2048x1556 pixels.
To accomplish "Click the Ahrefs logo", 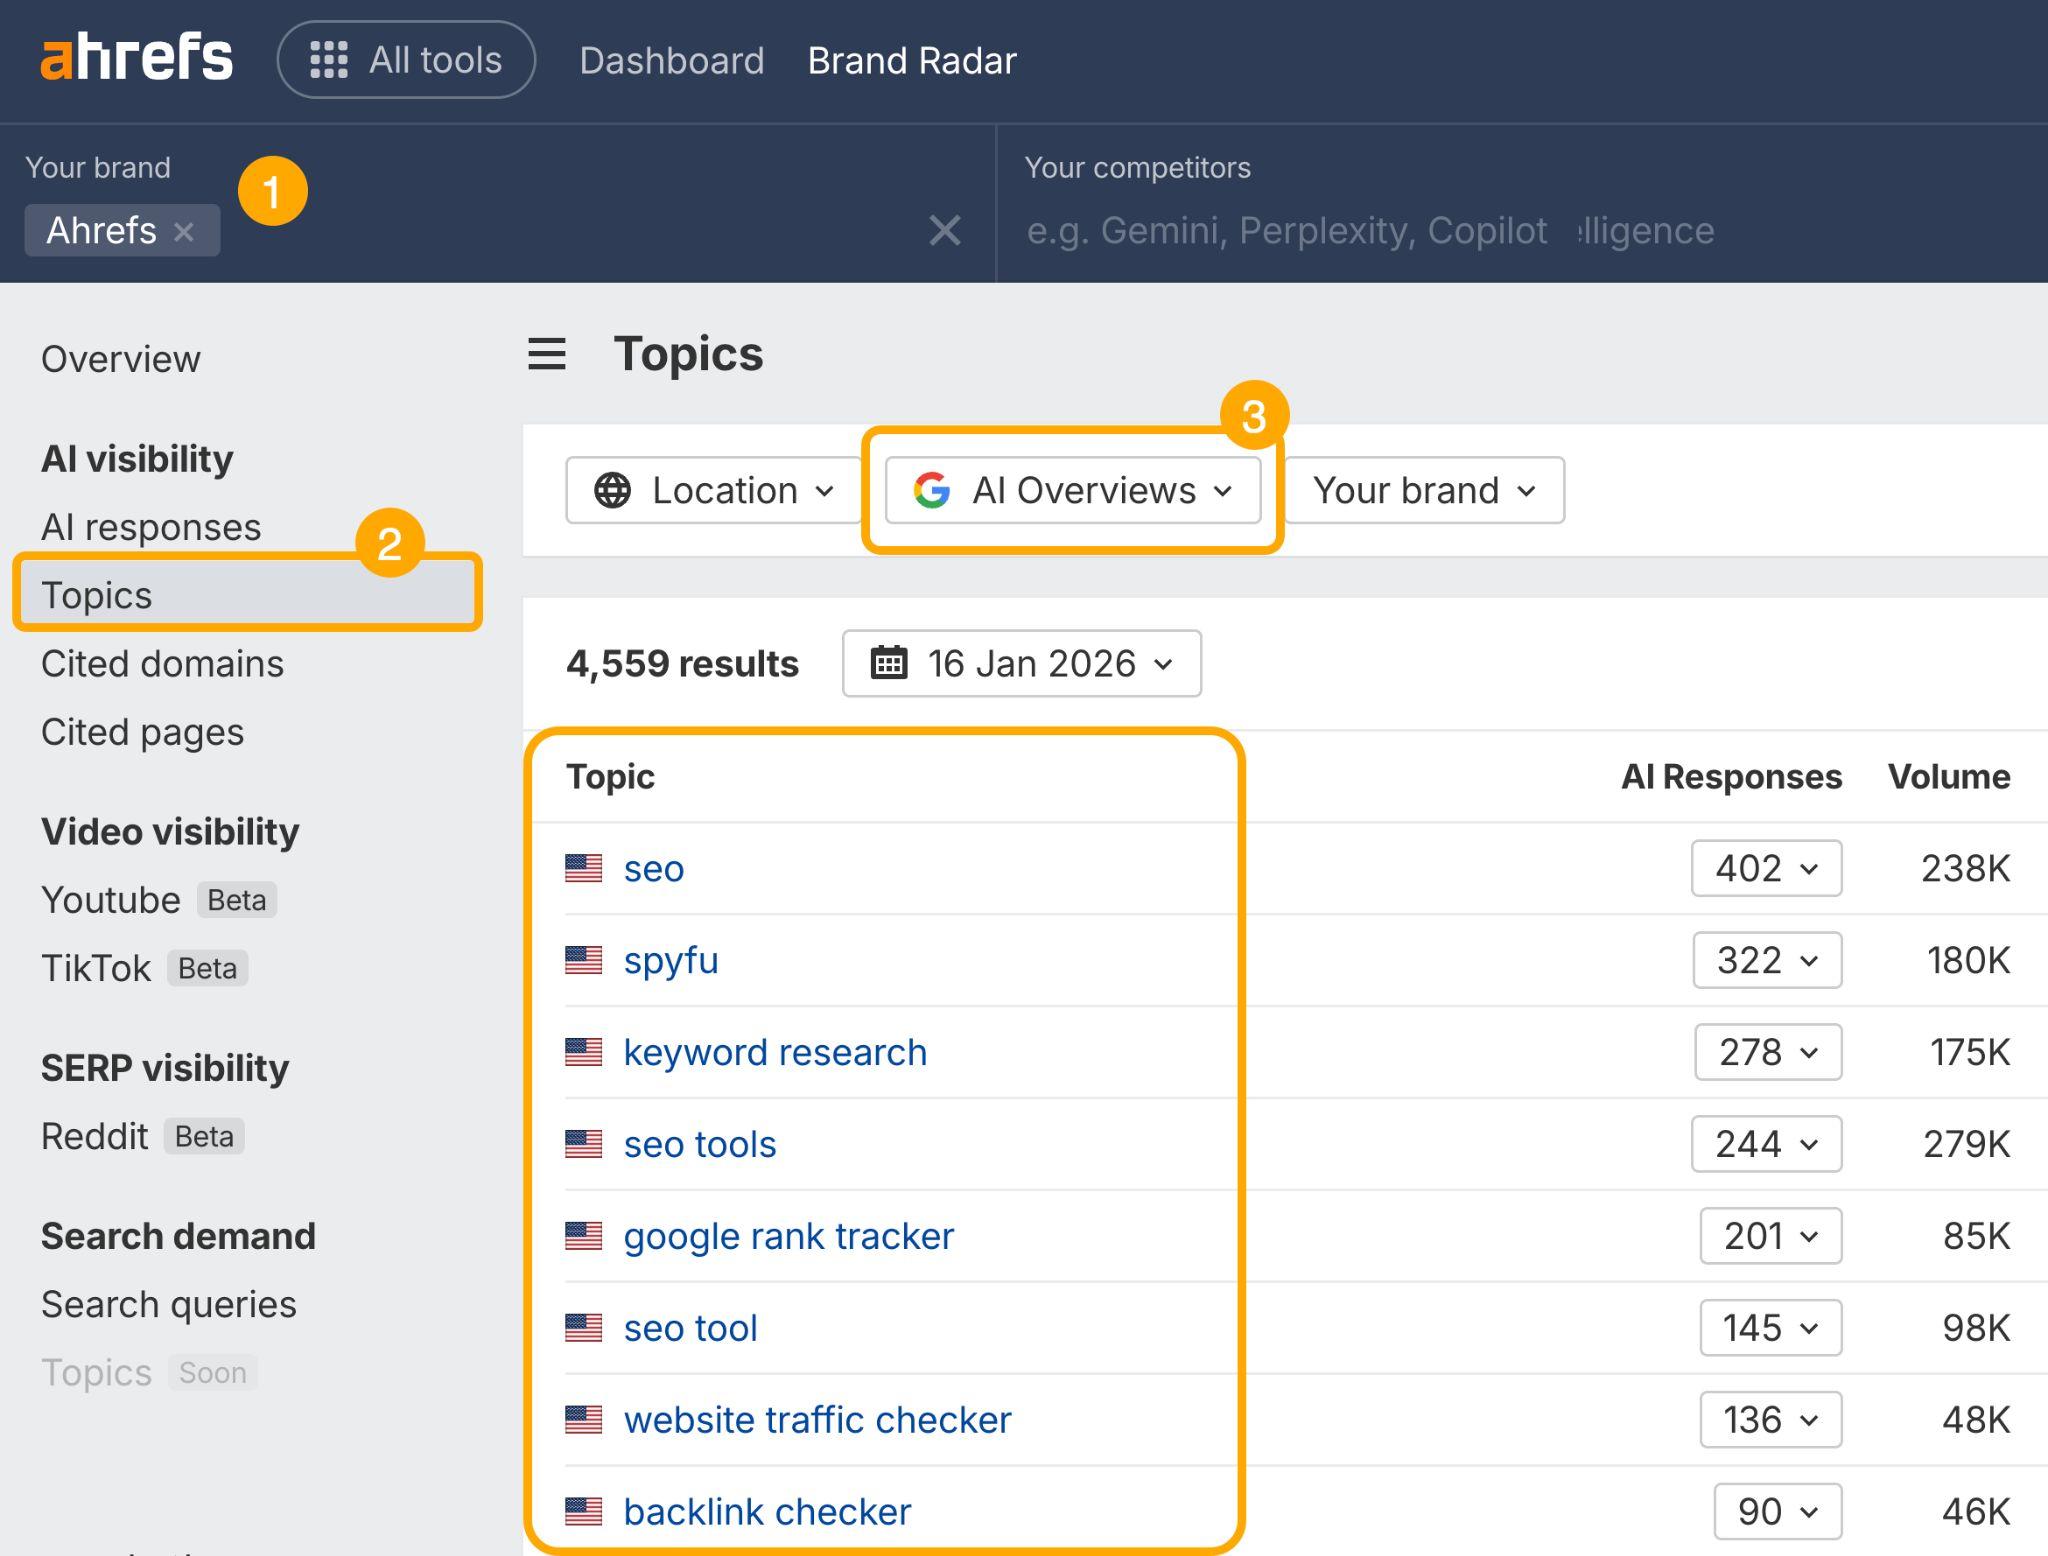I will (134, 58).
